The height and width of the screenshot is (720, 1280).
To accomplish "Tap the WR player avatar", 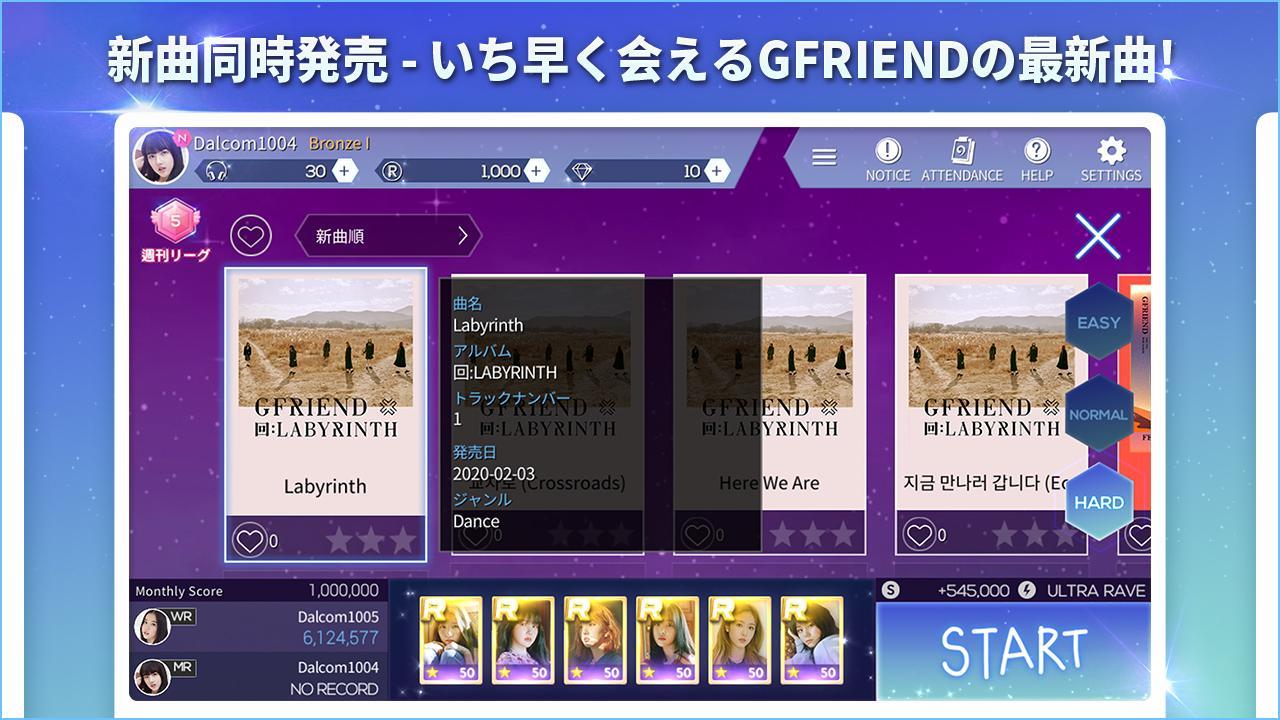I will click(x=152, y=626).
